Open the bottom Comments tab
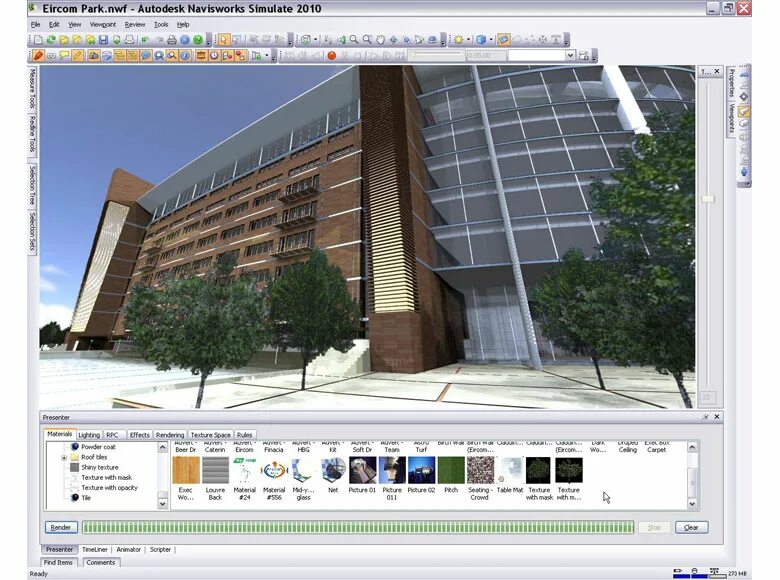This screenshot has width=780, height=580. click(100, 563)
